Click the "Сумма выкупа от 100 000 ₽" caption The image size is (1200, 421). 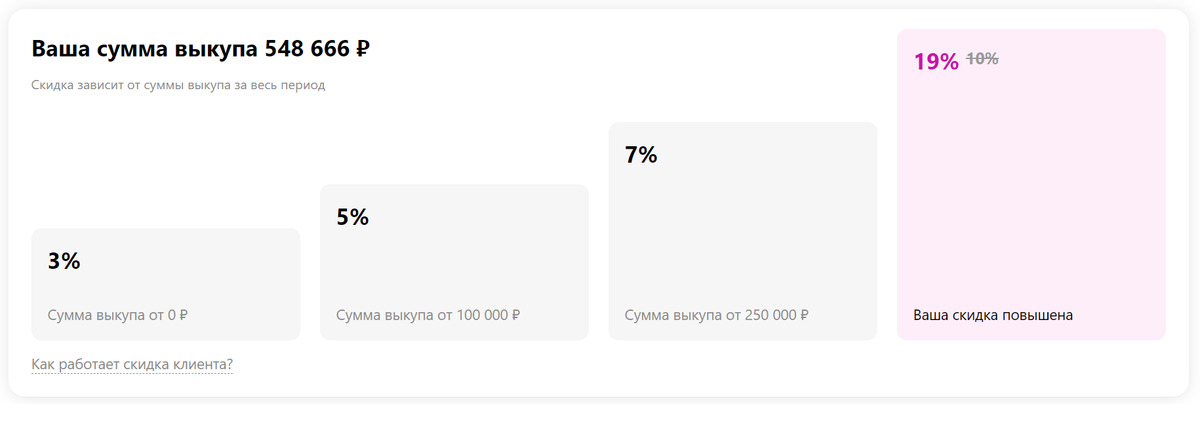point(428,315)
